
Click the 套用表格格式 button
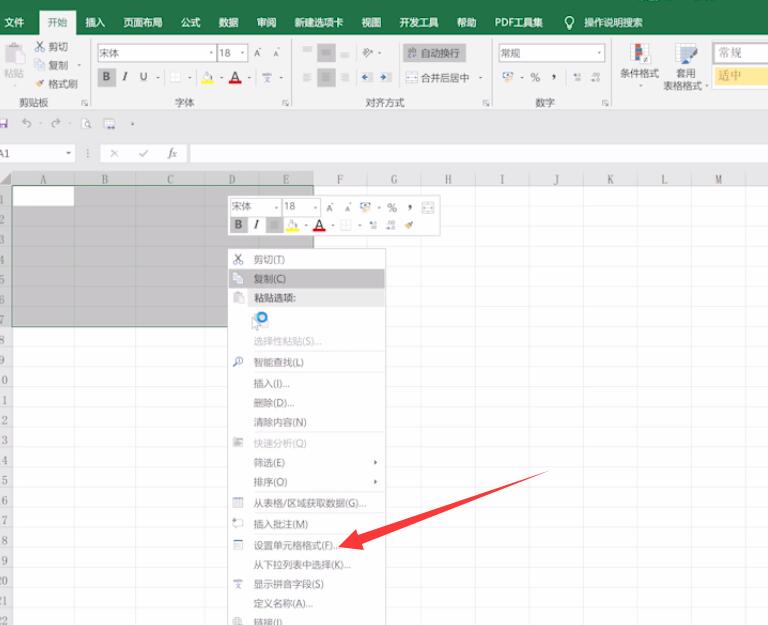point(685,67)
